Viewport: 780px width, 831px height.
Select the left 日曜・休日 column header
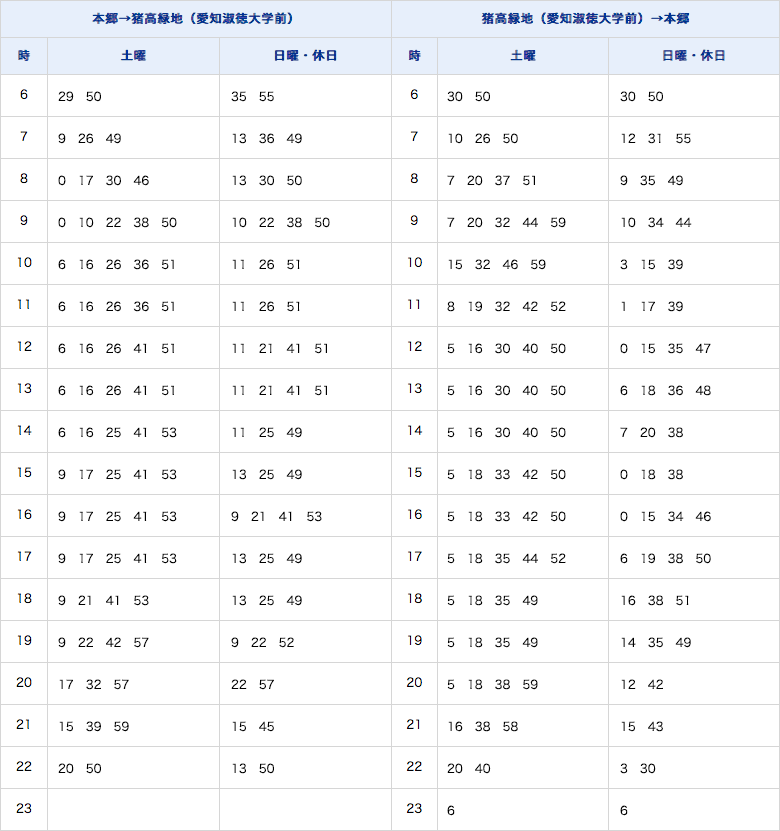click(x=305, y=56)
